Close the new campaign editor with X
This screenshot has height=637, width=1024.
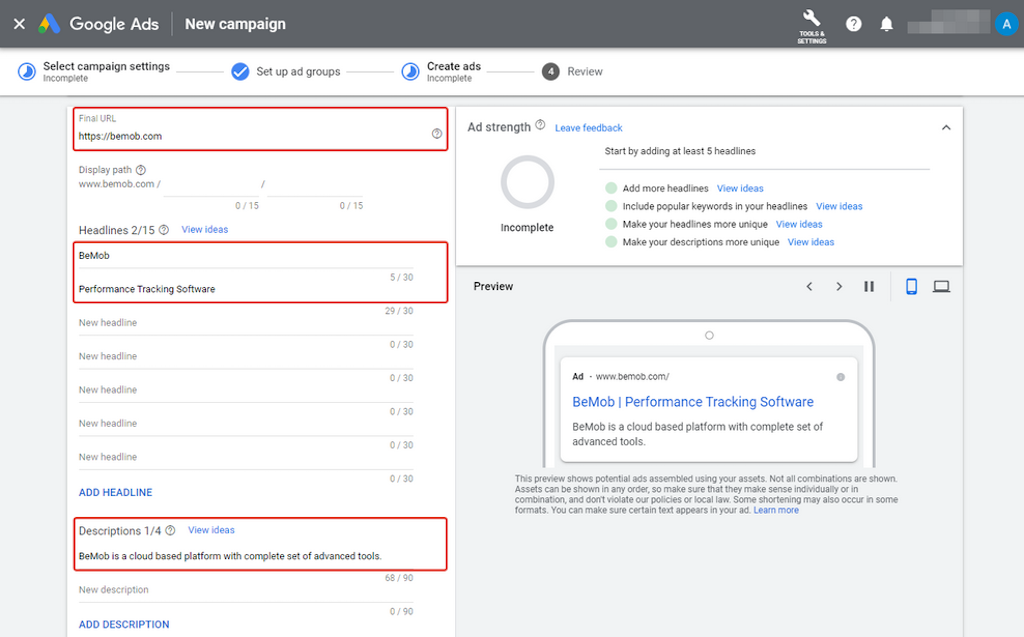coord(19,24)
